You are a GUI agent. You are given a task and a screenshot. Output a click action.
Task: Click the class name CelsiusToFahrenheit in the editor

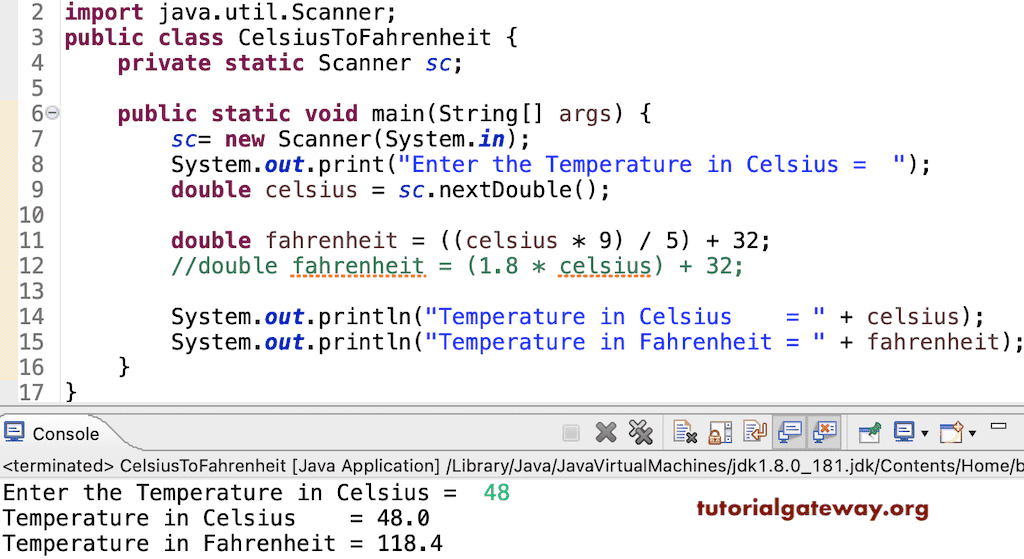click(364, 37)
